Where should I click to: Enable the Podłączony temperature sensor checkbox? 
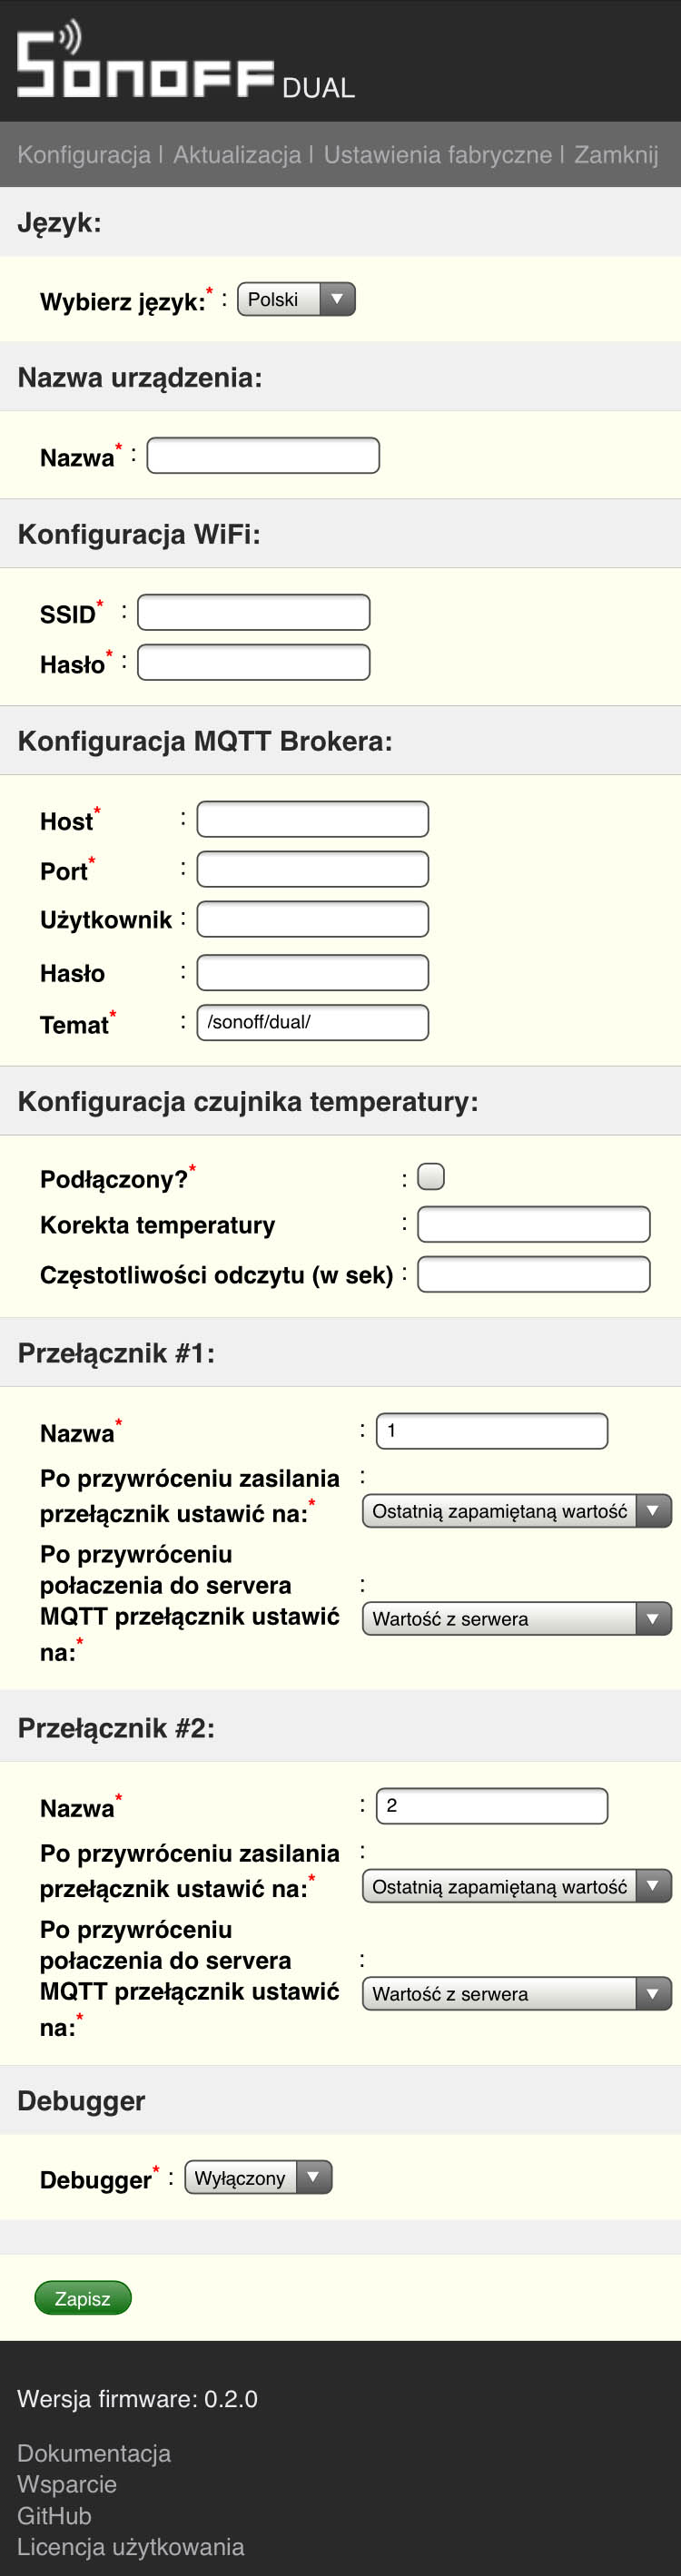(431, 1177)
